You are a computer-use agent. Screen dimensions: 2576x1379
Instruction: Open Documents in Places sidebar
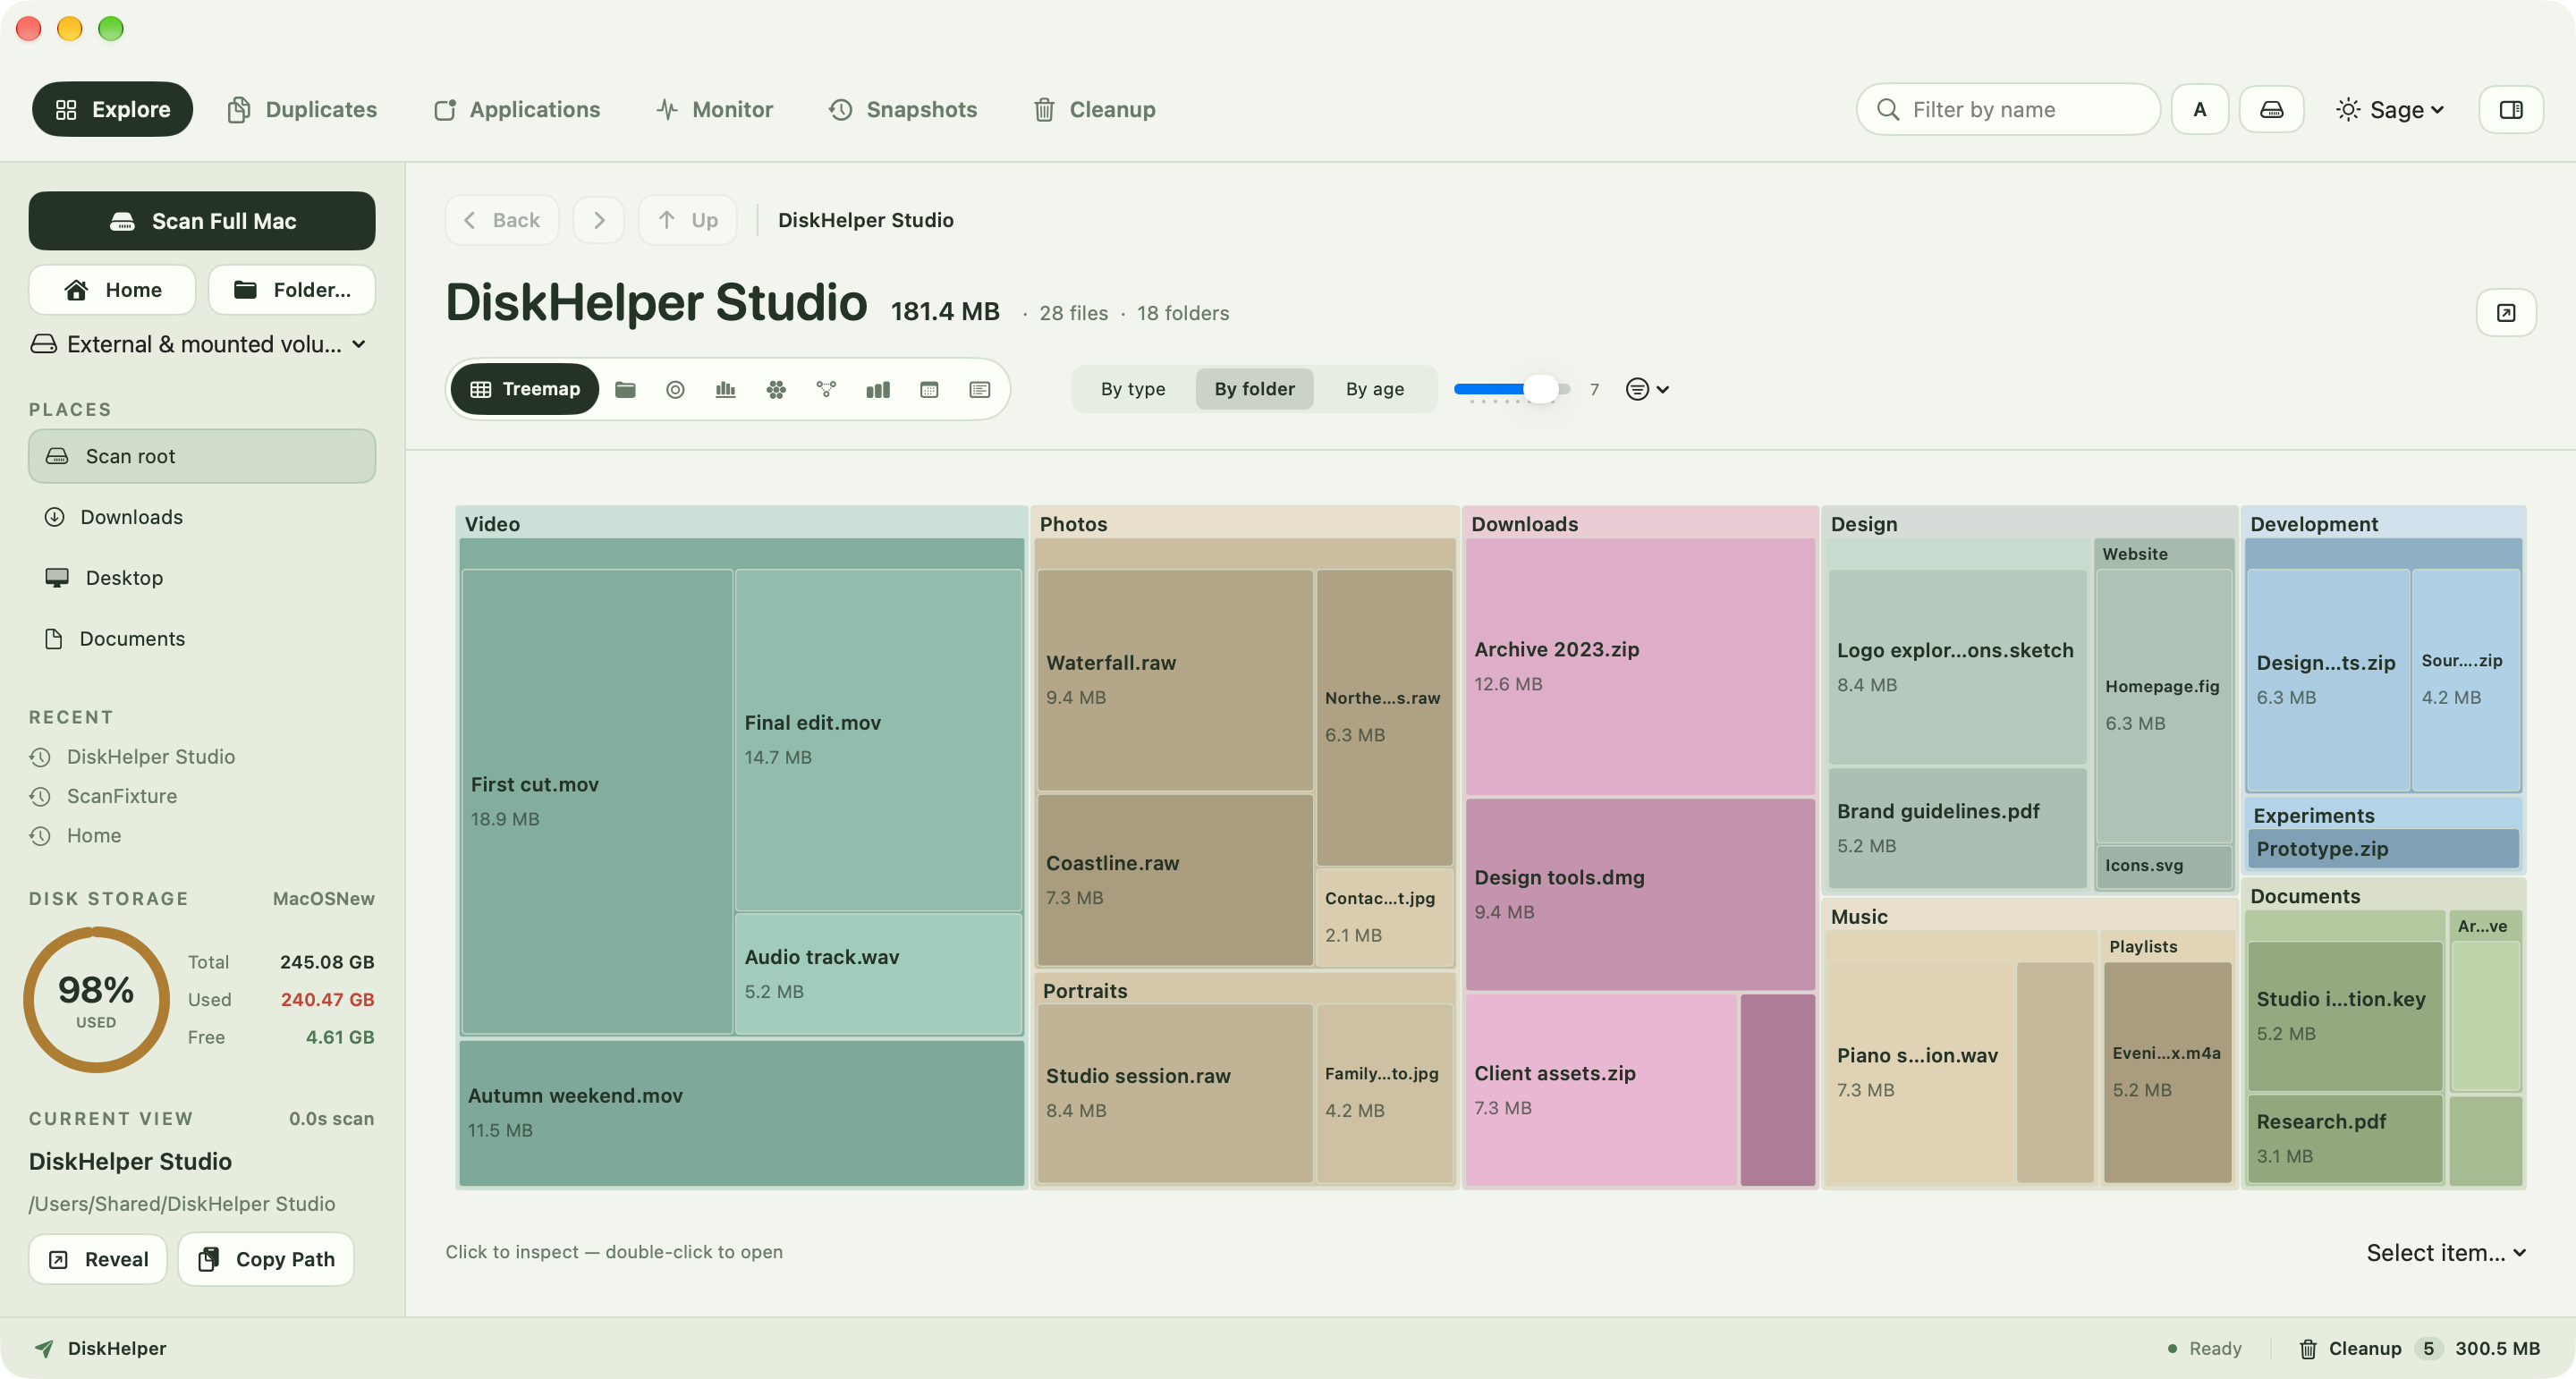(x=202, y=639)
